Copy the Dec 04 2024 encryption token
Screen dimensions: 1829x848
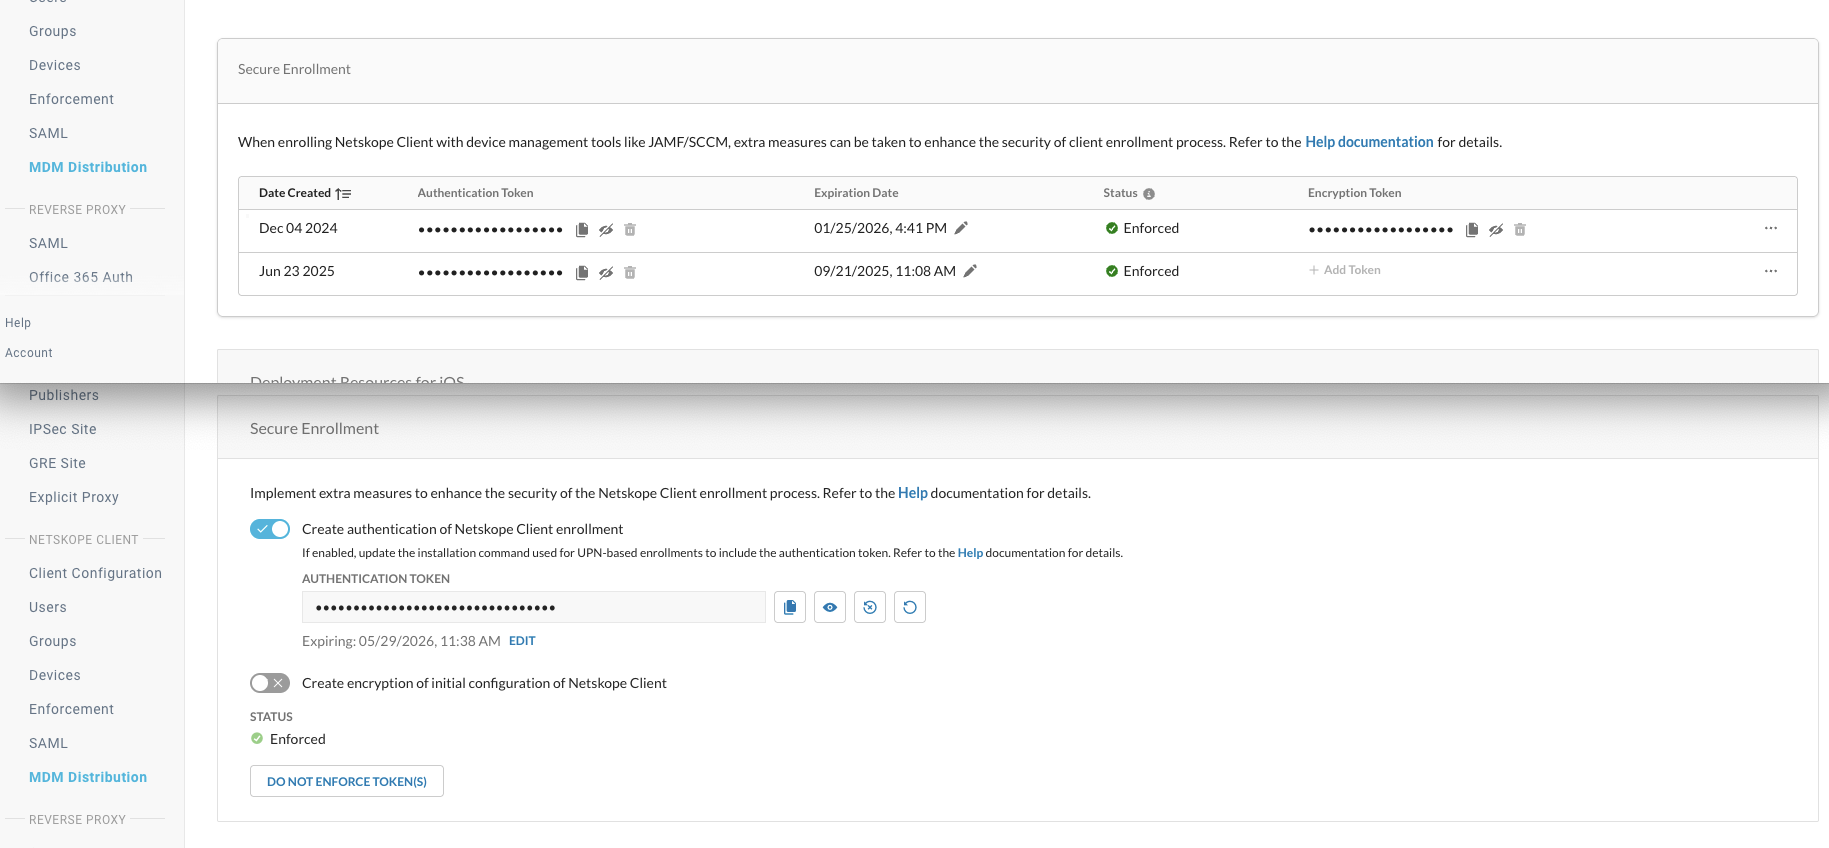(x=1472, y=230)
